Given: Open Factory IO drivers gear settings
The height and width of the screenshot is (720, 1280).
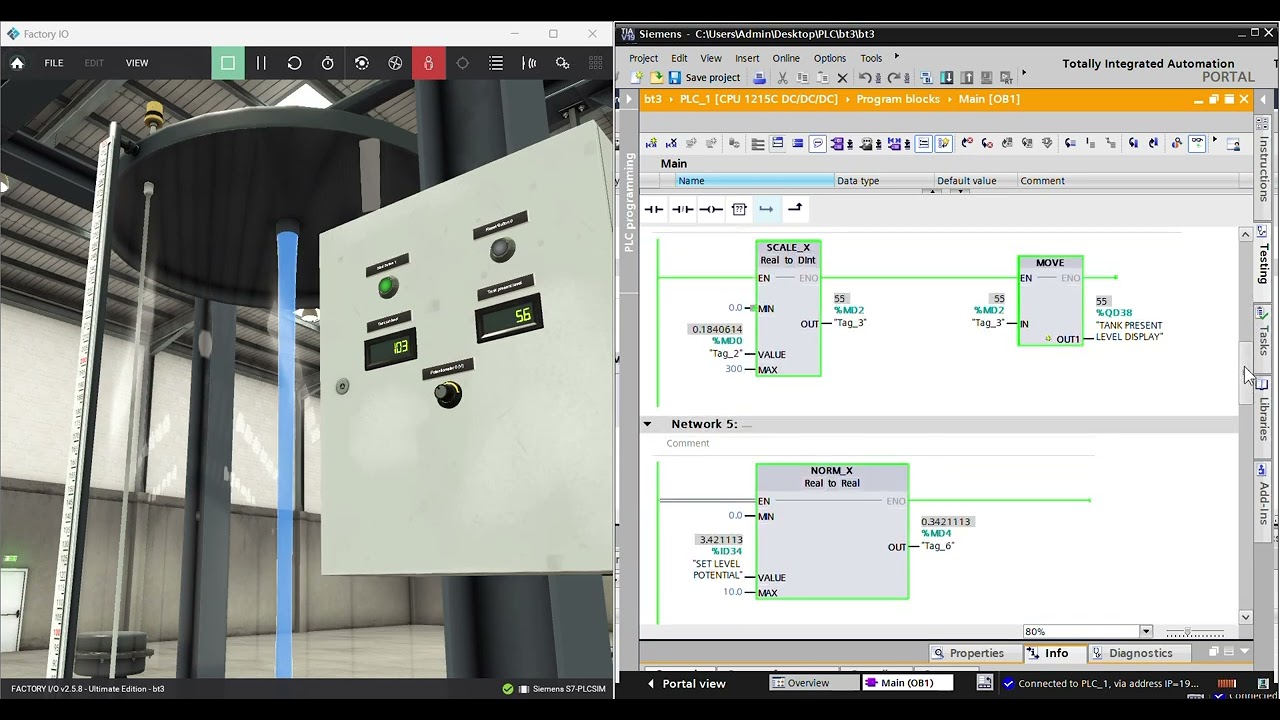Looking at the screenshot, I should [x=563, y=63].
